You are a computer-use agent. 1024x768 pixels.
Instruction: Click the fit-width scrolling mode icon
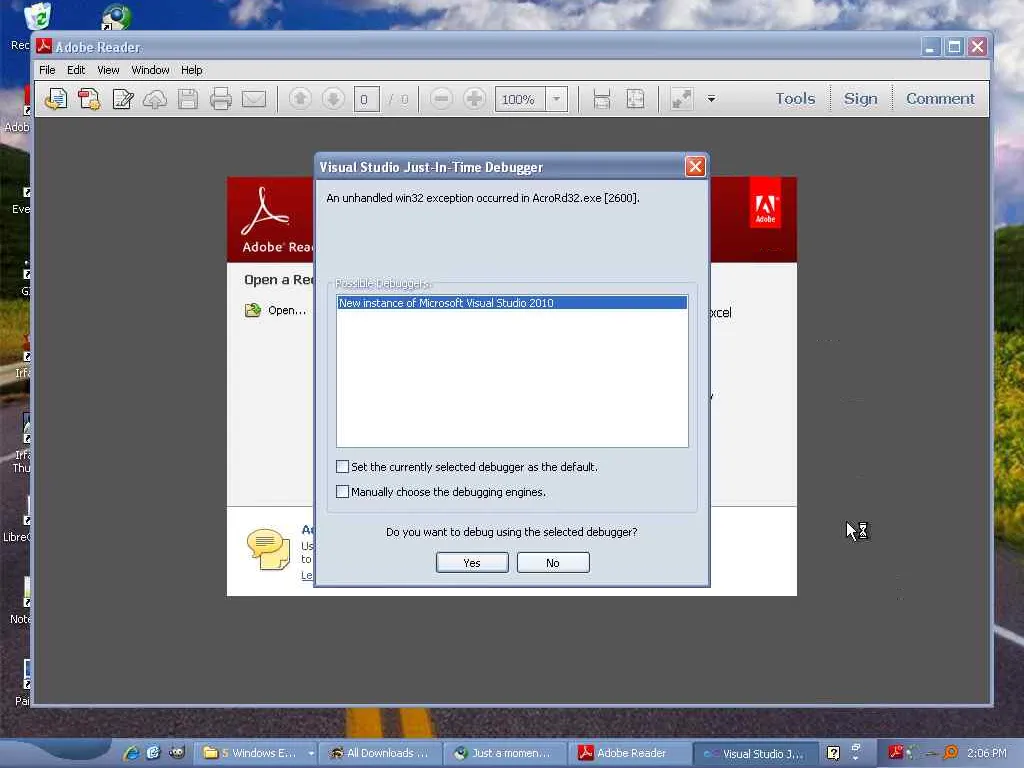(601, 99)
